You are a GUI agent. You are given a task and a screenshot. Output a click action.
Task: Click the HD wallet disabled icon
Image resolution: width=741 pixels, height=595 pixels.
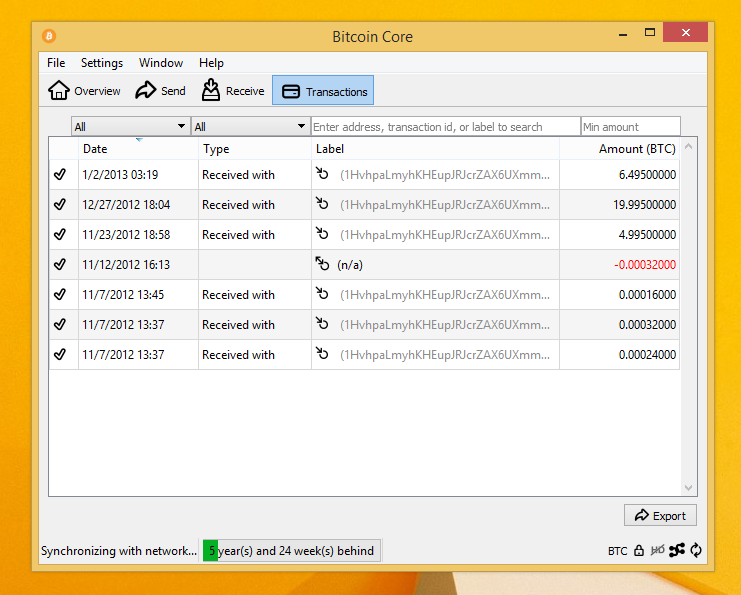(657, 550)
